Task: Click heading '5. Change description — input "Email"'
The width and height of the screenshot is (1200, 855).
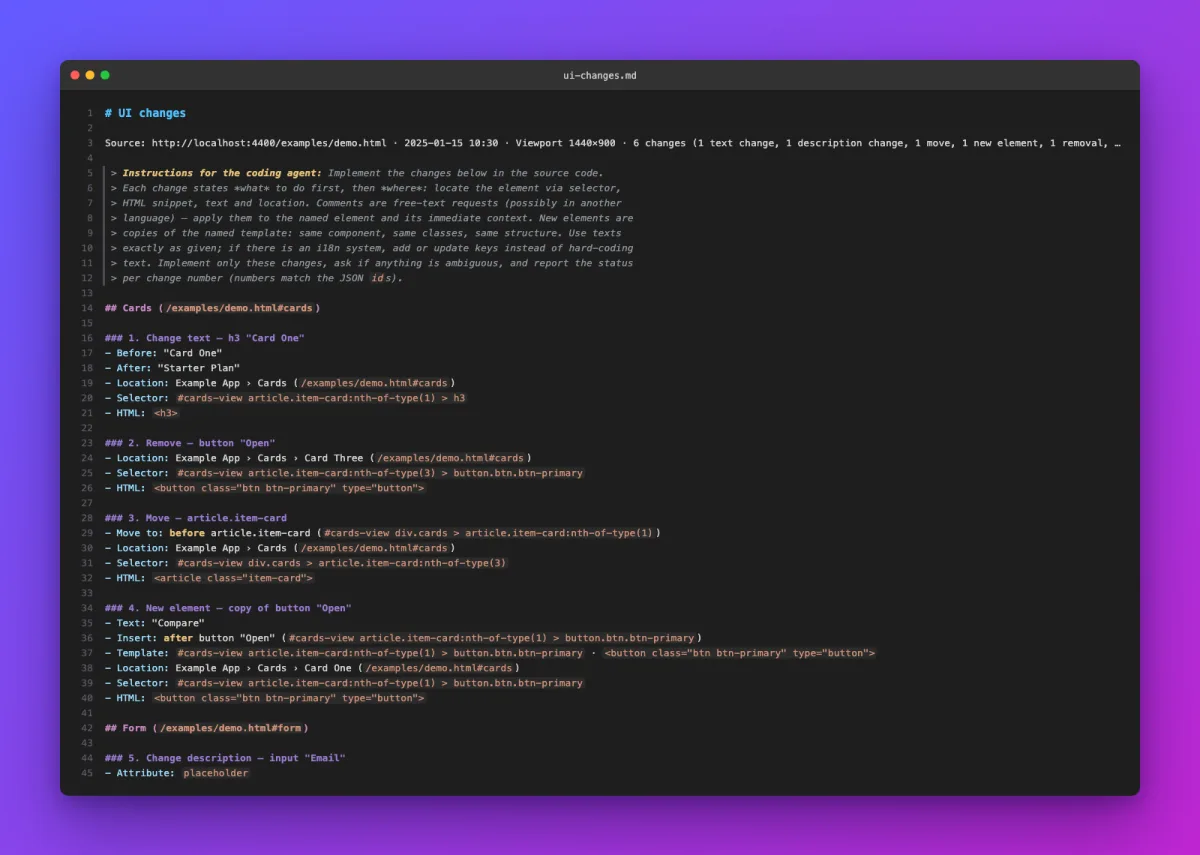Action: tap(225, 758)
